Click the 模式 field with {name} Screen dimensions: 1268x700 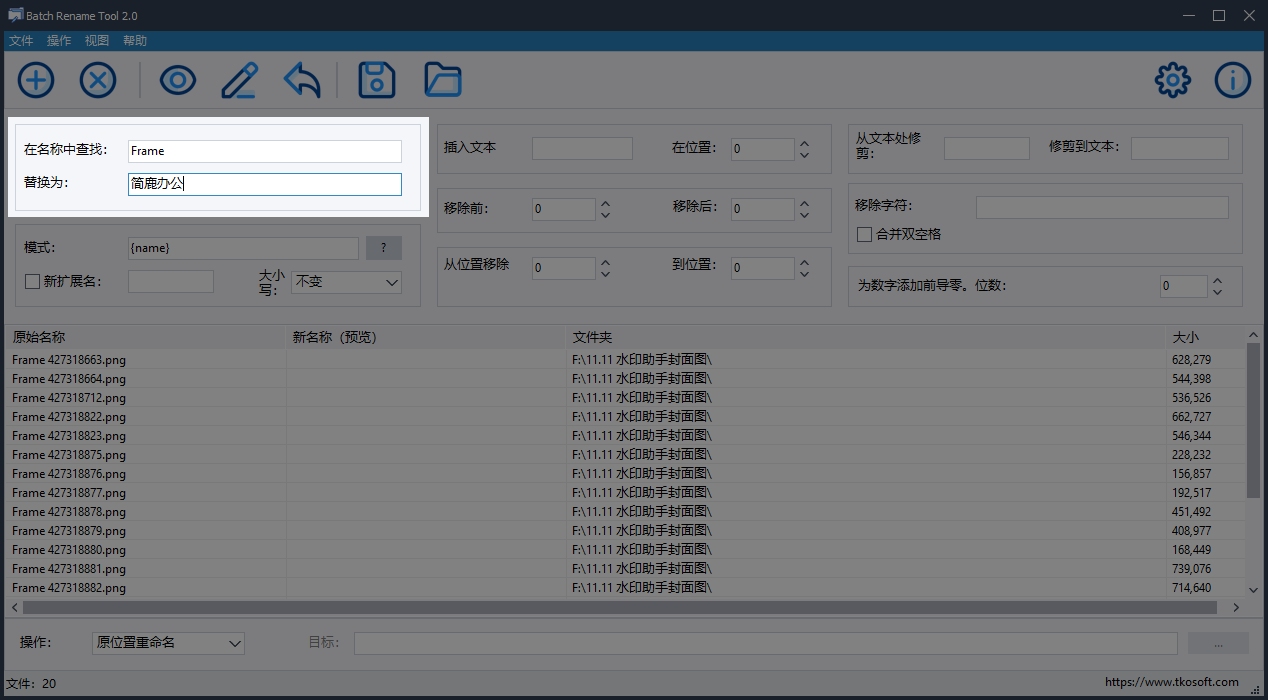[242, 248]
